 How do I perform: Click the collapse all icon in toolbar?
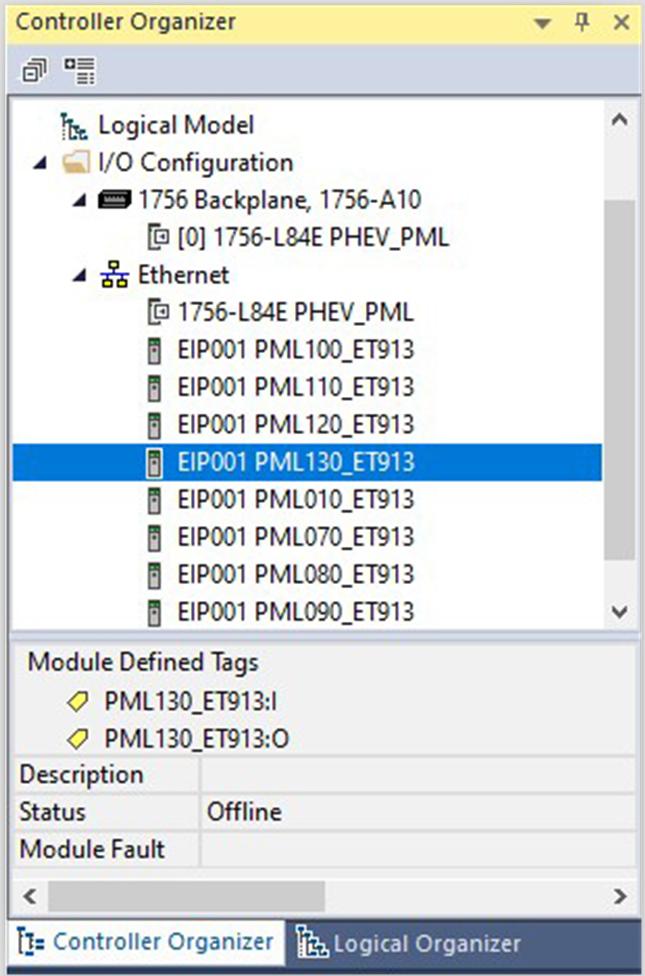[35, 70]
